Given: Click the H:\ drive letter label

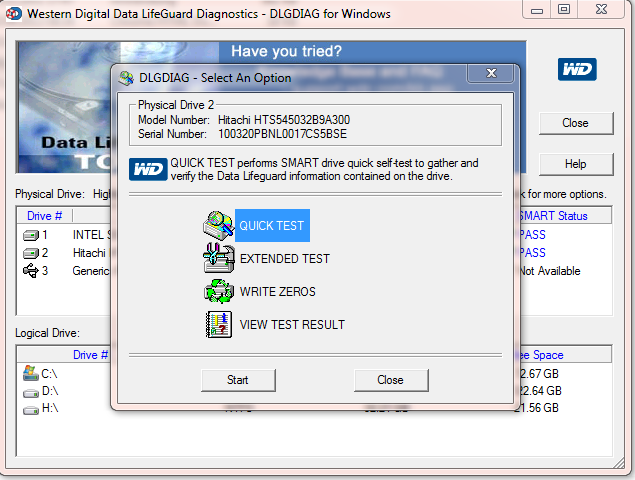Looking at the screenshot, I should 50,408.
